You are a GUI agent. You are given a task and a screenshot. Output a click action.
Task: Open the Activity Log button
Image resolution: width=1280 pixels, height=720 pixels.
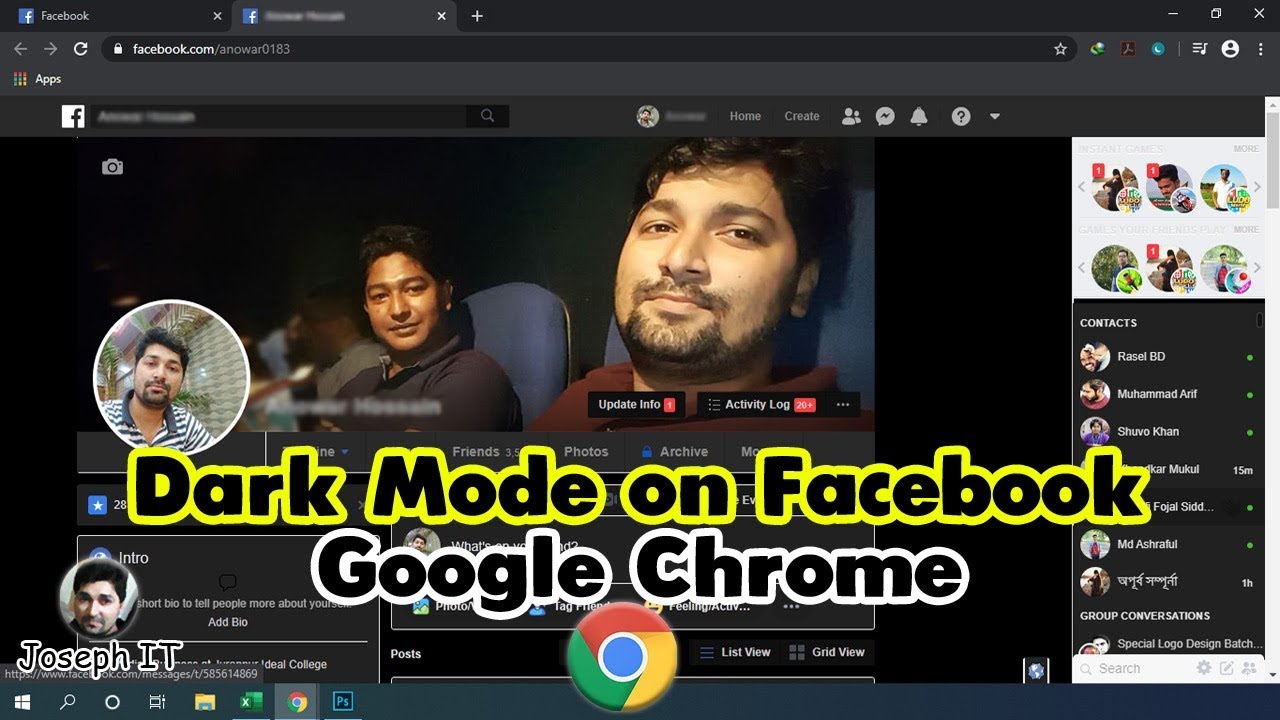pos(761,404)
